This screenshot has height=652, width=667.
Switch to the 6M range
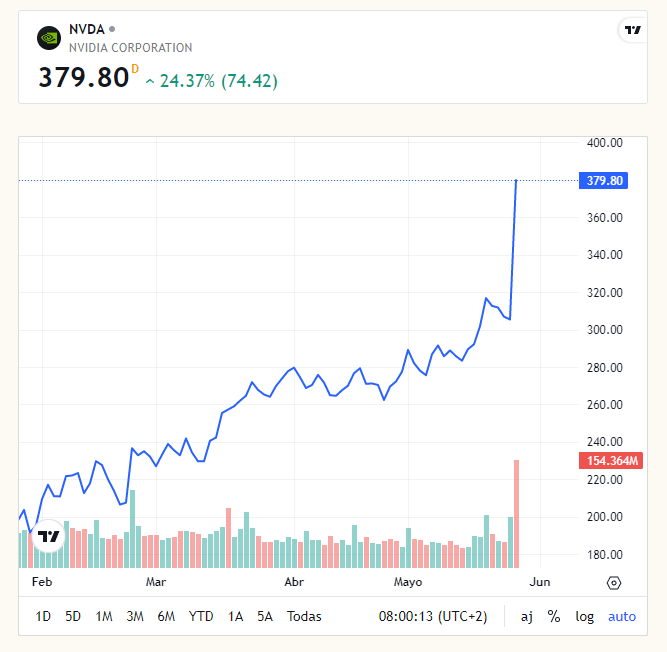[166, 616]
